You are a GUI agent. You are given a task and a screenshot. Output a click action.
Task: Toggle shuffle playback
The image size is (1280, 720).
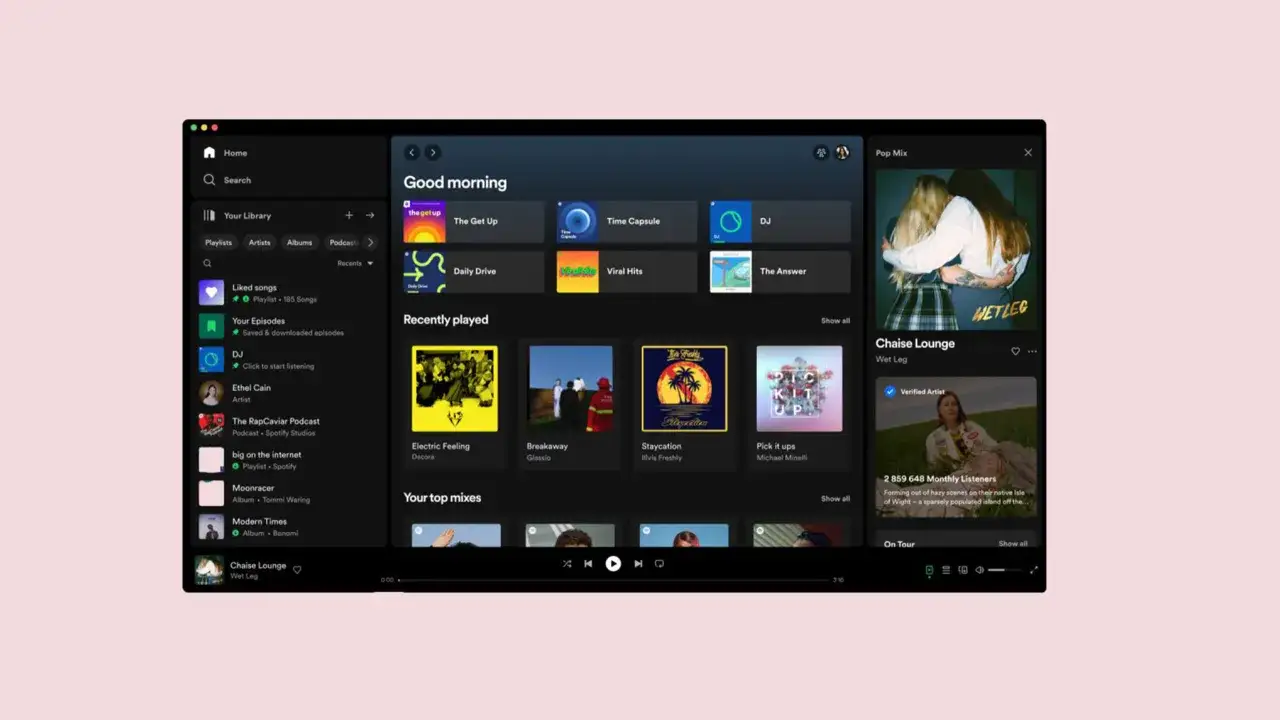pyautogui.click(x=566, y=564)
